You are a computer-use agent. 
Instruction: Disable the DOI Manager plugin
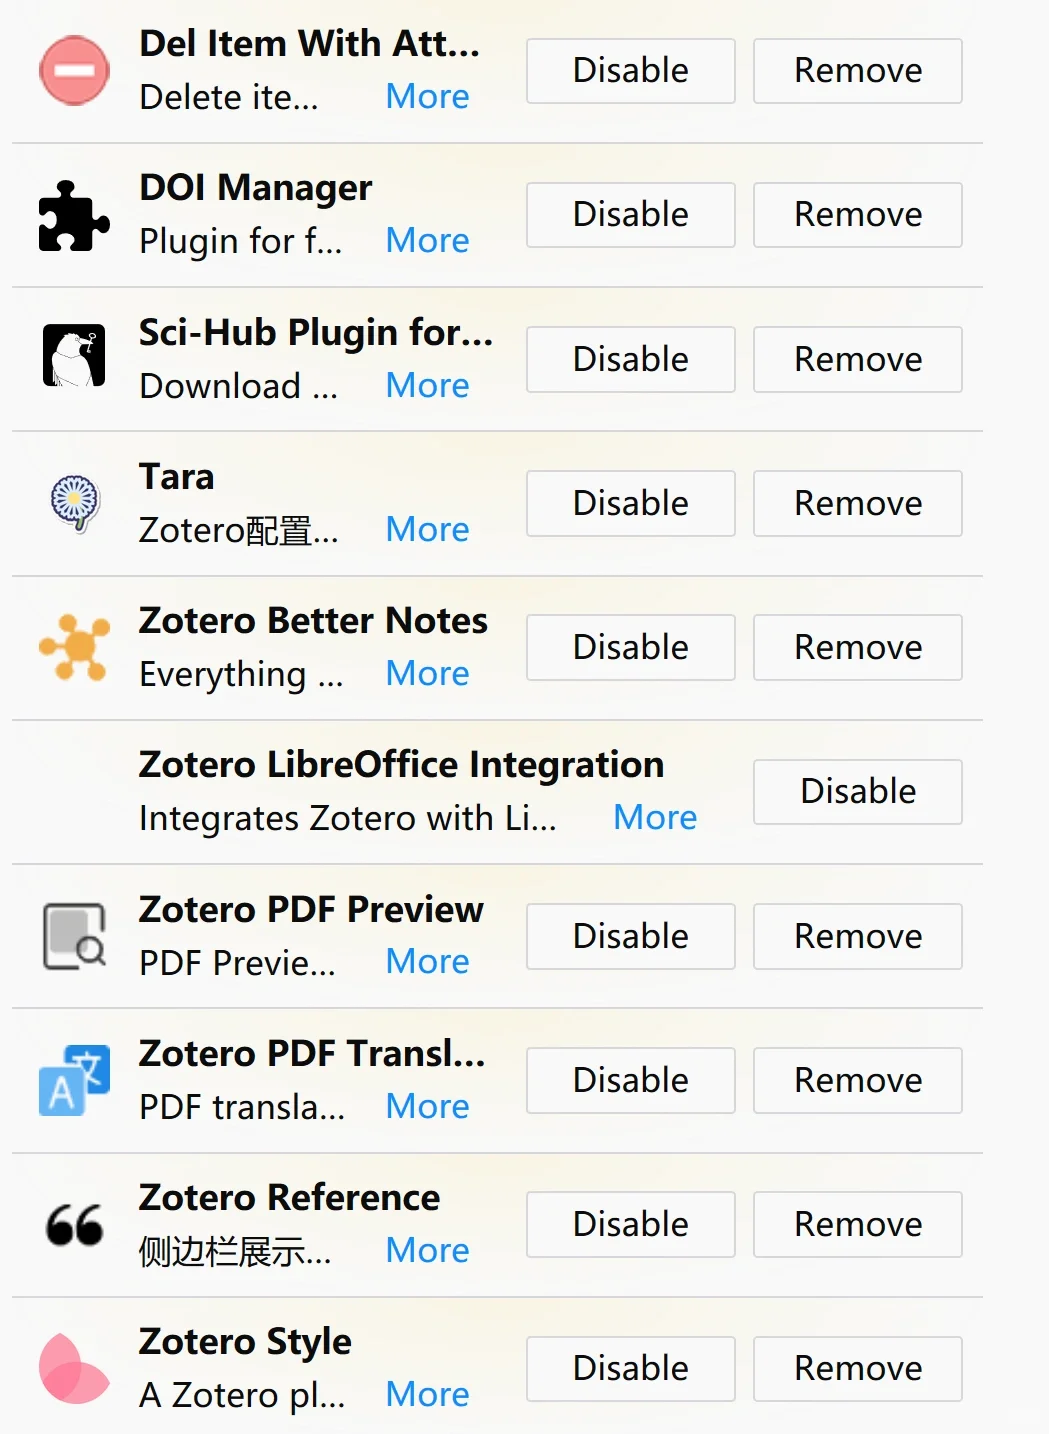(630, 215)
